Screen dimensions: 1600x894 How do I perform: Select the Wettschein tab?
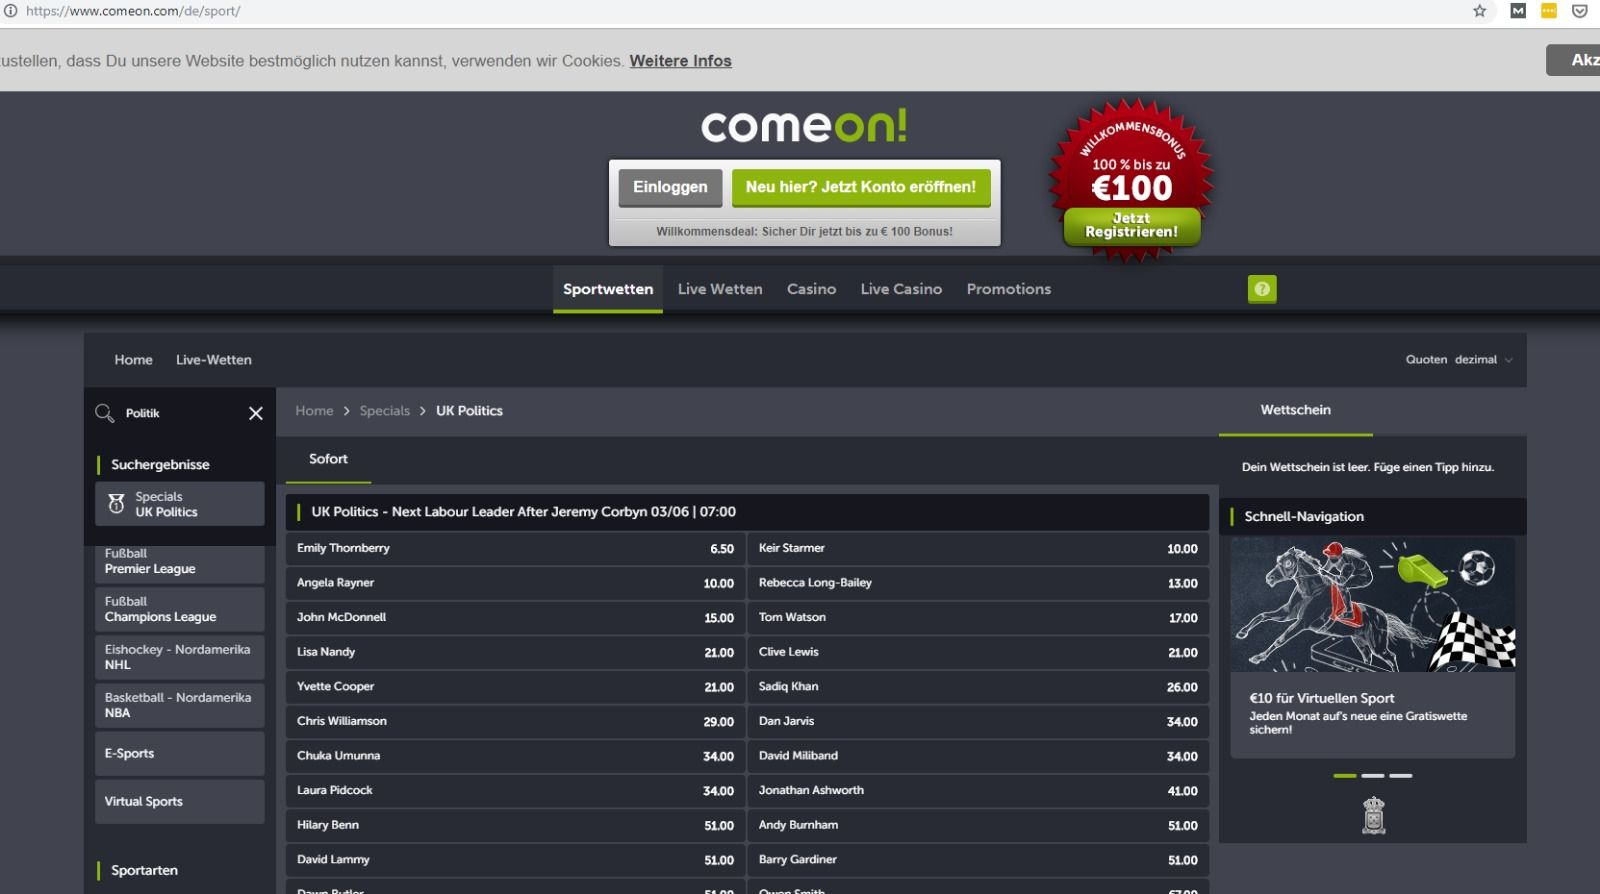coord(1296,410)
